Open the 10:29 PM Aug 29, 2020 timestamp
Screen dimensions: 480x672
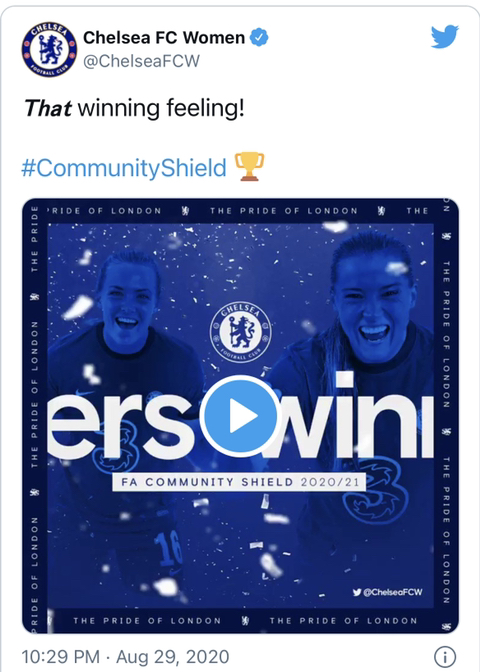tap(125, 657)
